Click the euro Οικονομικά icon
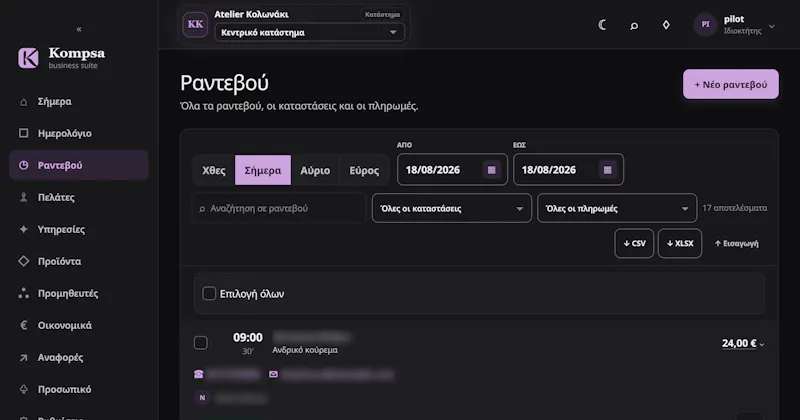The image size is (800, 420). [23, 325]
